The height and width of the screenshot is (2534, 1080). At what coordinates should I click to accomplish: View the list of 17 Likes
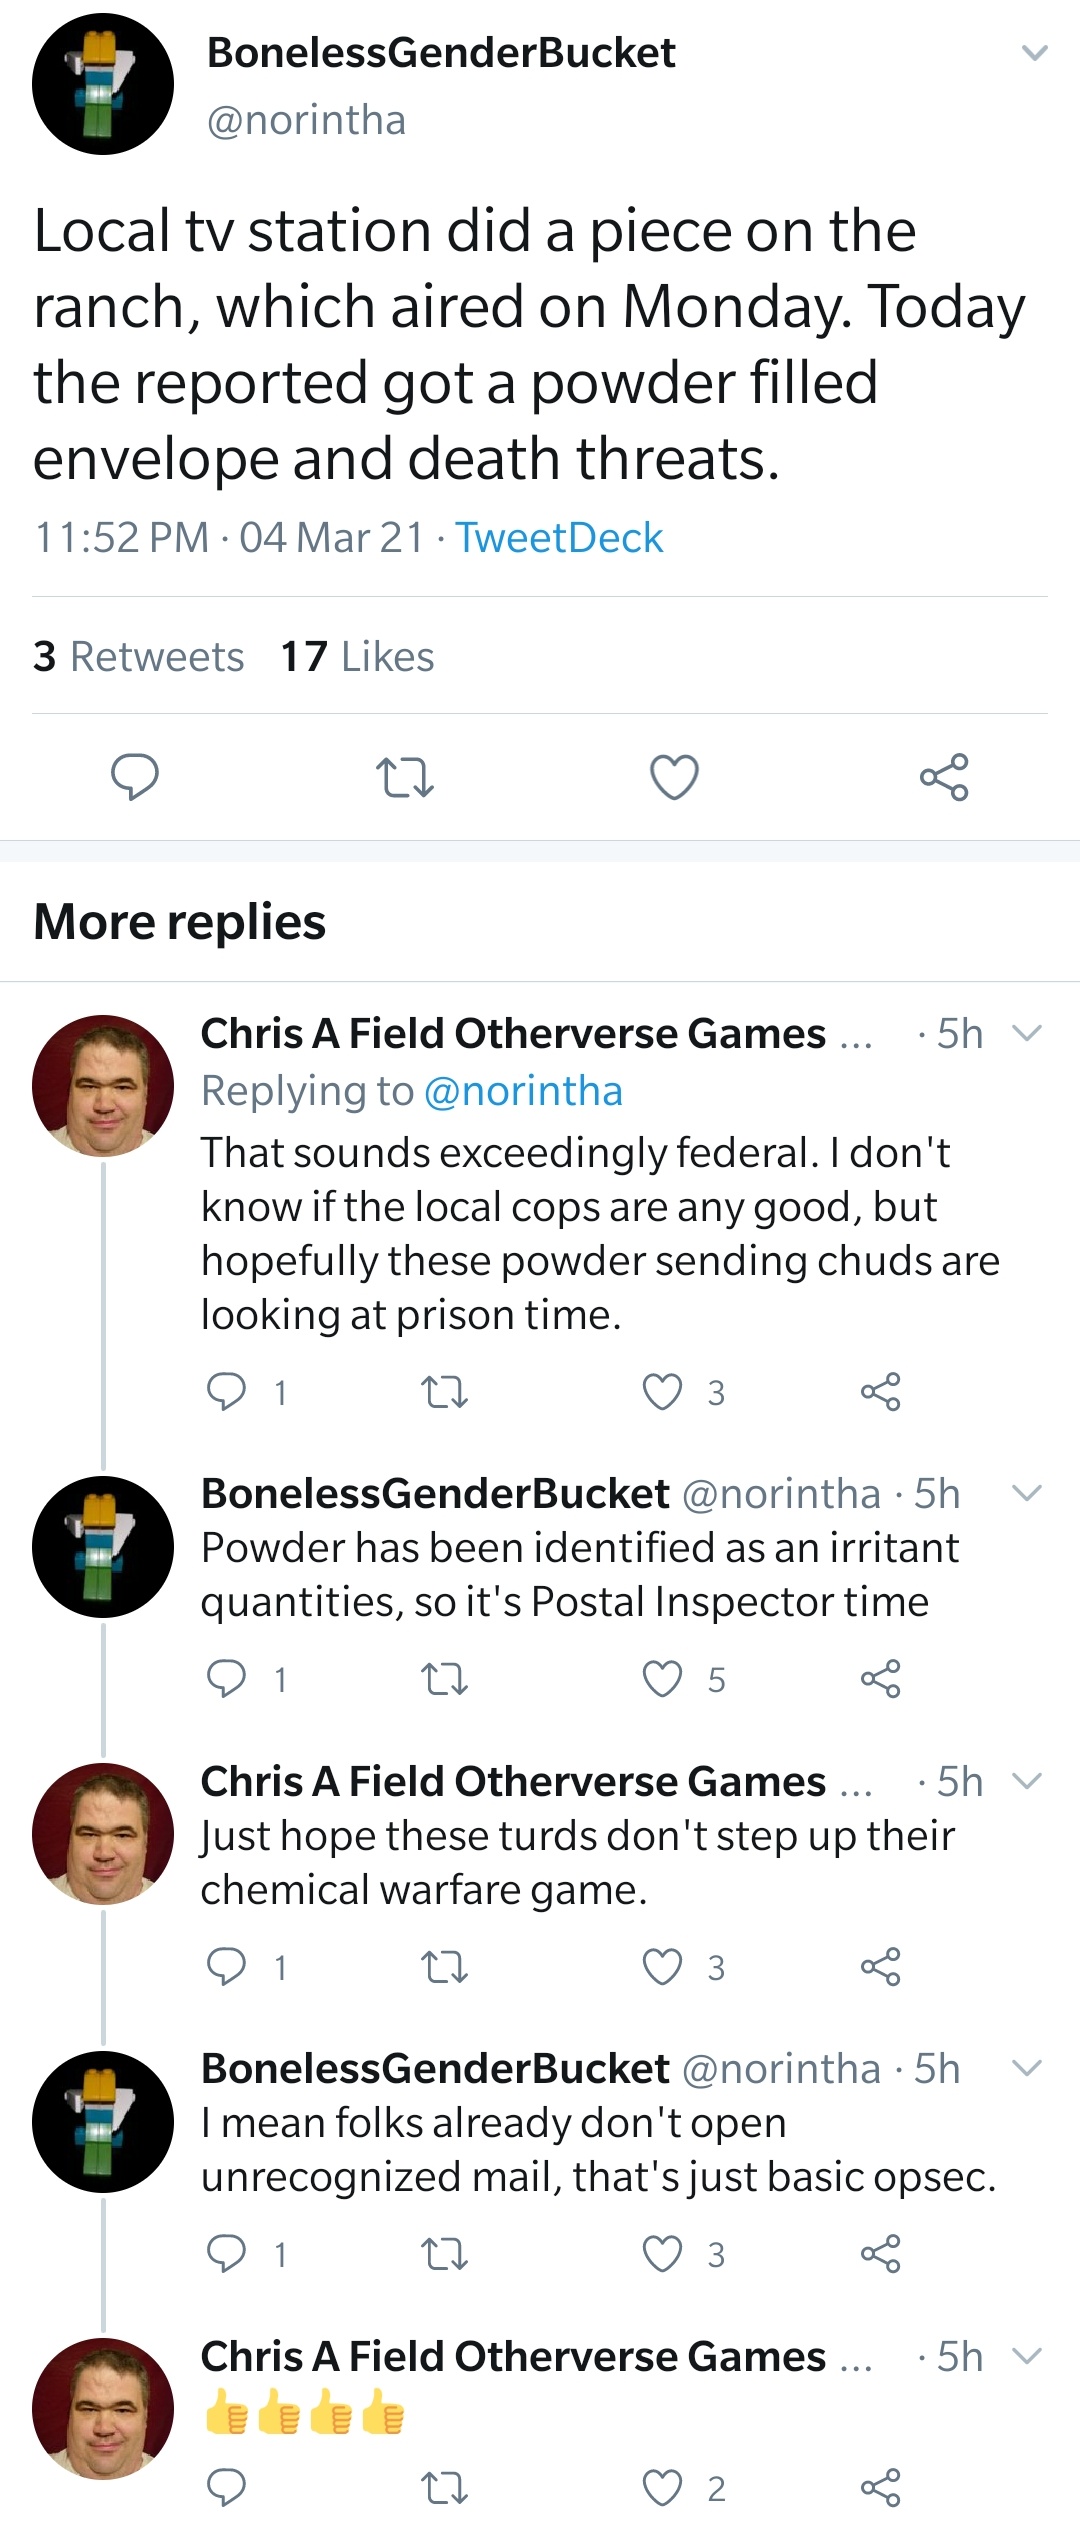(357, 657)
